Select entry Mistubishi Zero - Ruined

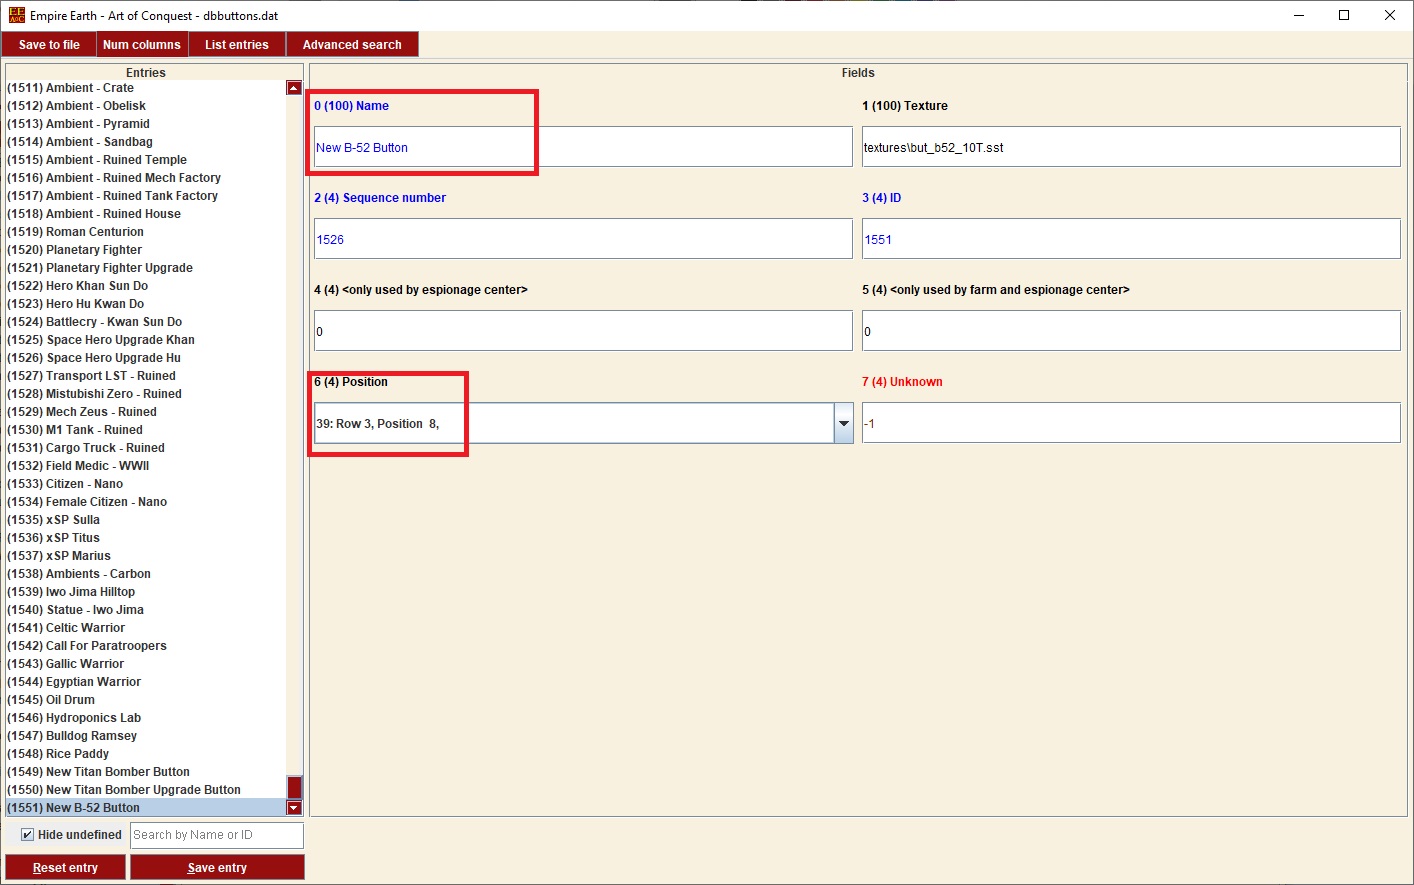pyautogui.click(x=146, y=394)
